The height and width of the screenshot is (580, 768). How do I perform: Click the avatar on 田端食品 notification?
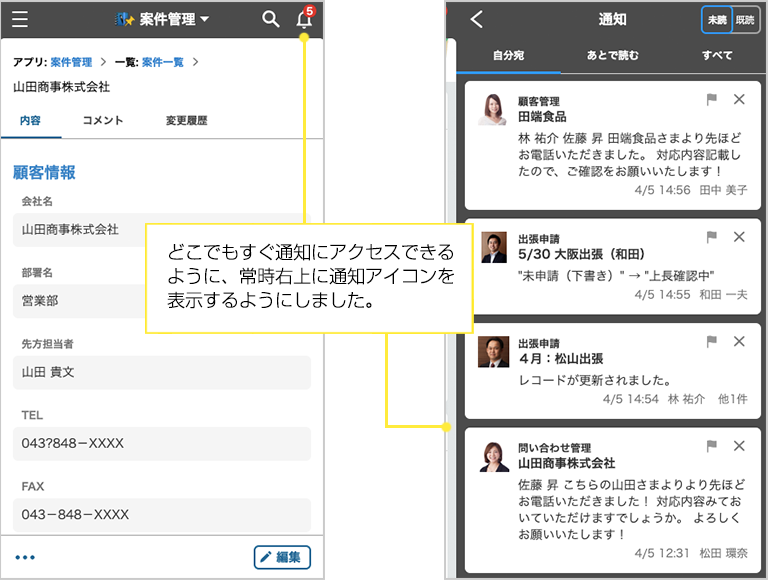pyautogui.click(x=493, y=109)
